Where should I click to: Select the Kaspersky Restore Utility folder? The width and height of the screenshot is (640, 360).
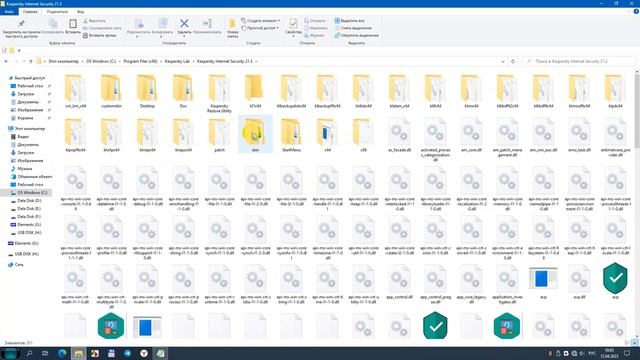[219, 93]
